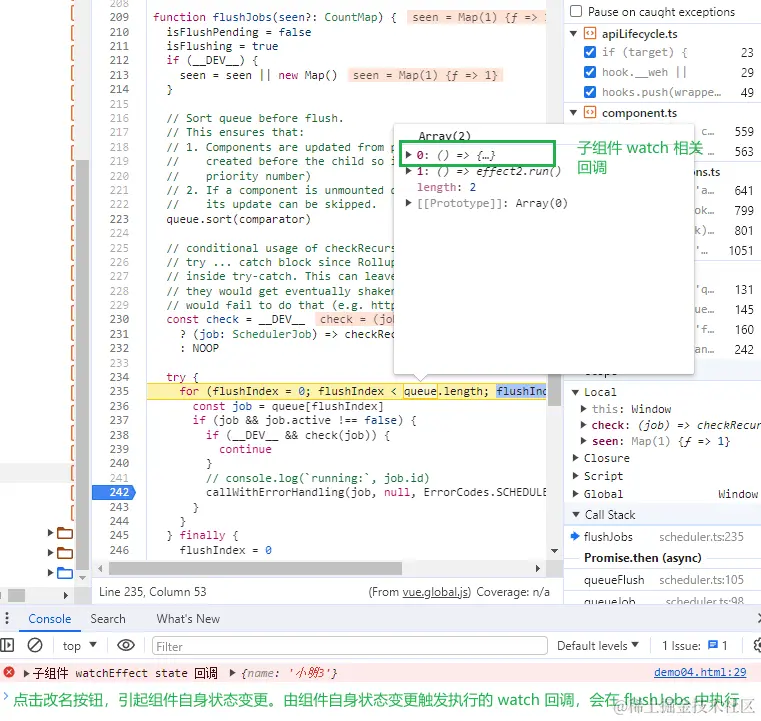Expand 'check' scope variable
The image size is (761, 721).
[x=584, y=425]
